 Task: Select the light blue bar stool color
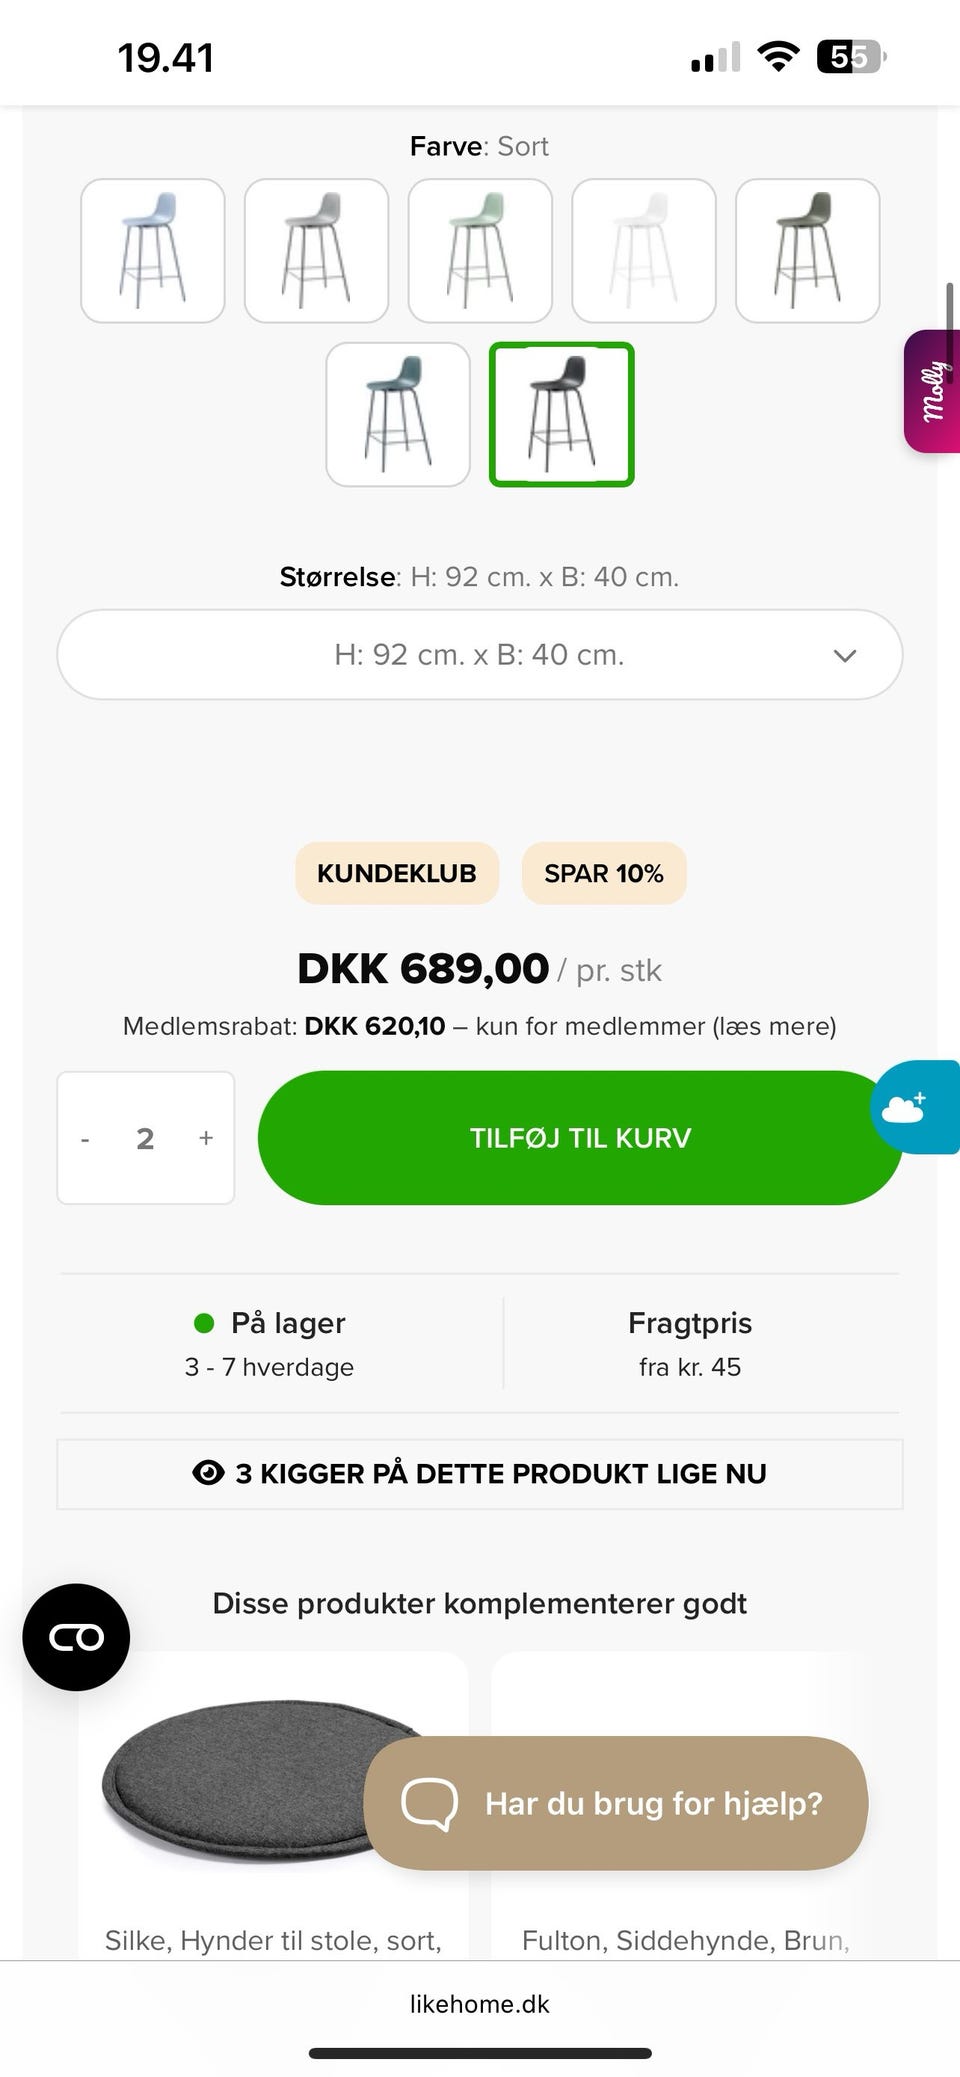153,251
